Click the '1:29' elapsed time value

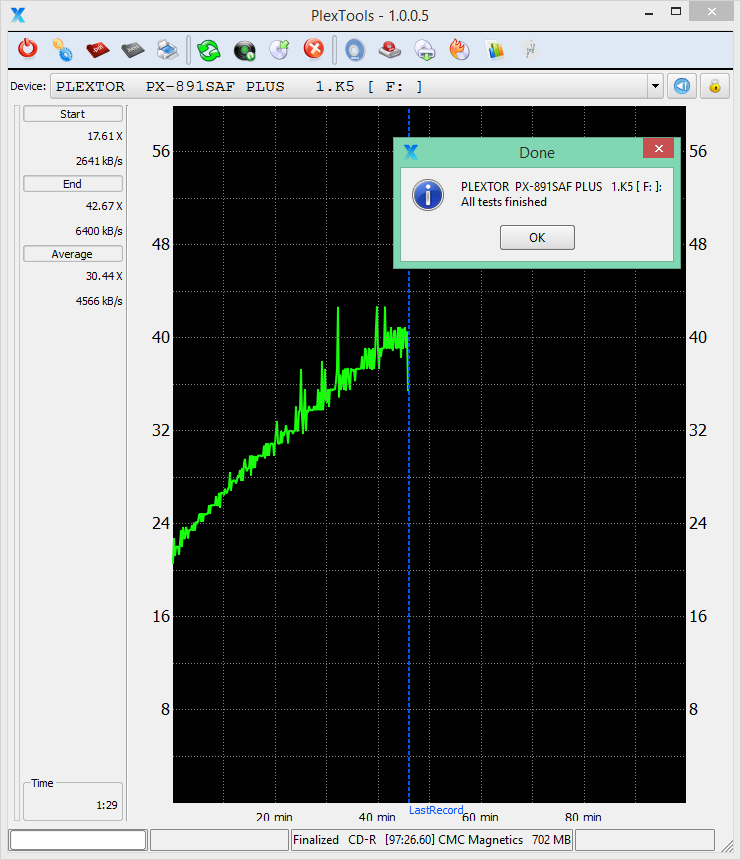[107, 805]
